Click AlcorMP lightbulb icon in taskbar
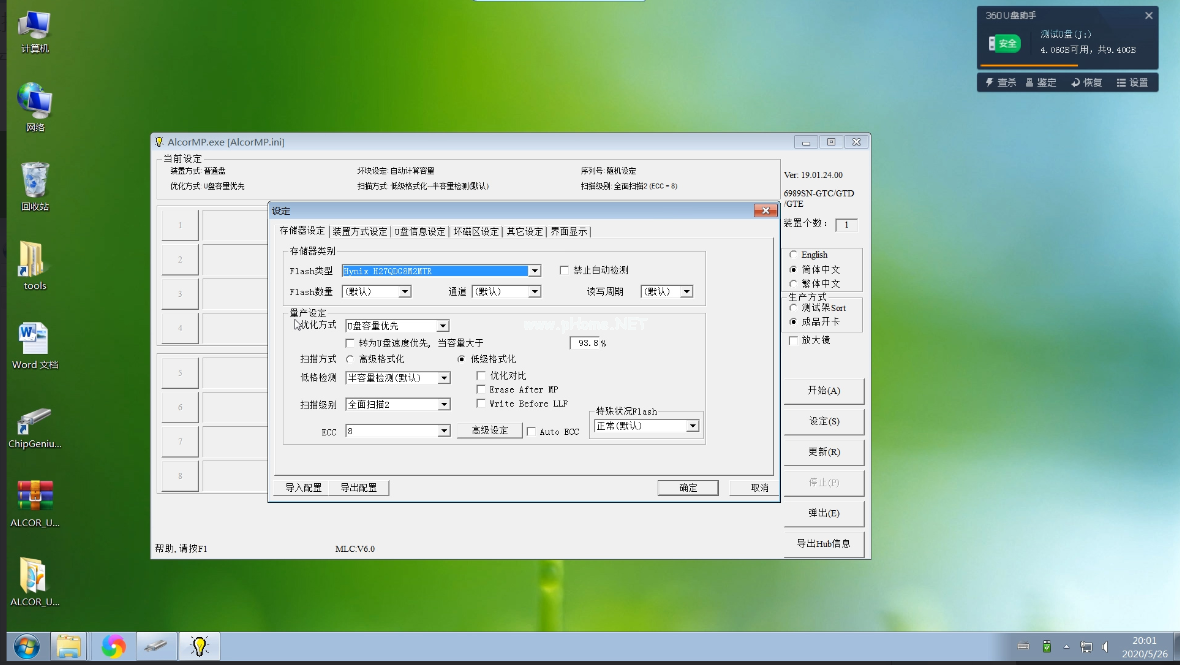 (x=199, y=647)
